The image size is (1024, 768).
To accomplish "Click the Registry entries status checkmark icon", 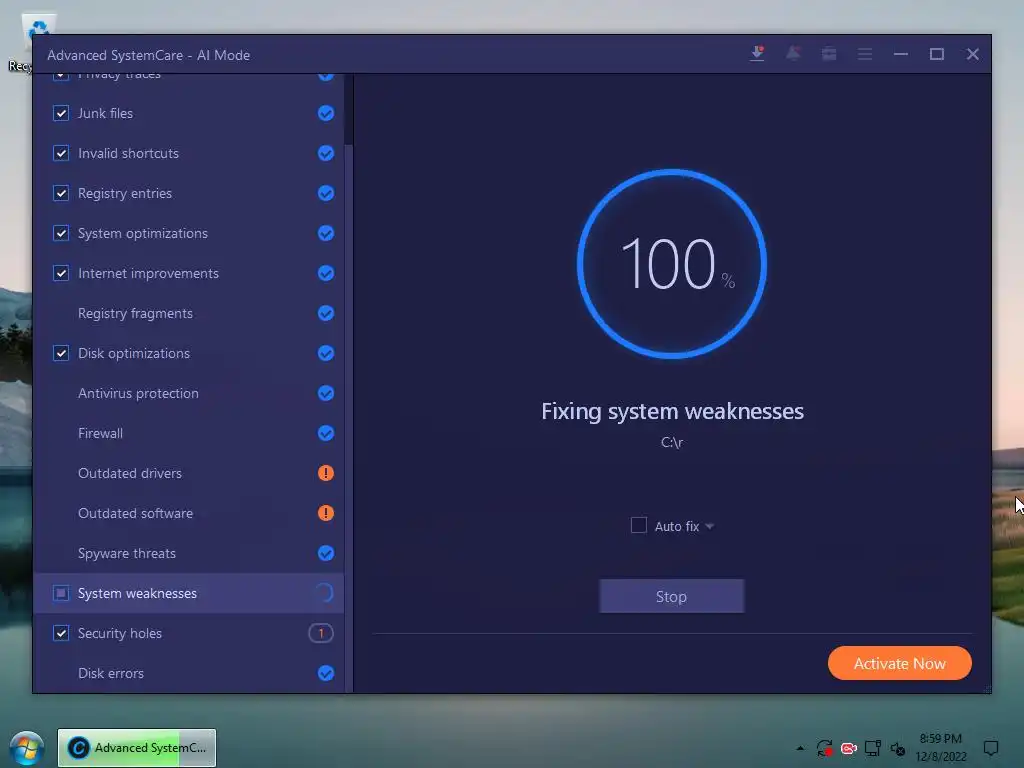I will pyautogui.click(x=326, y=193).
